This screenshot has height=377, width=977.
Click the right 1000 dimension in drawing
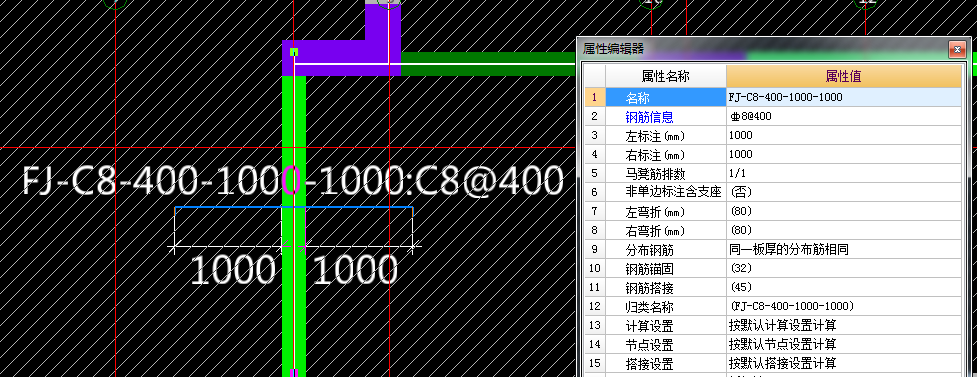pyautogui.click(x=355, y=270)
